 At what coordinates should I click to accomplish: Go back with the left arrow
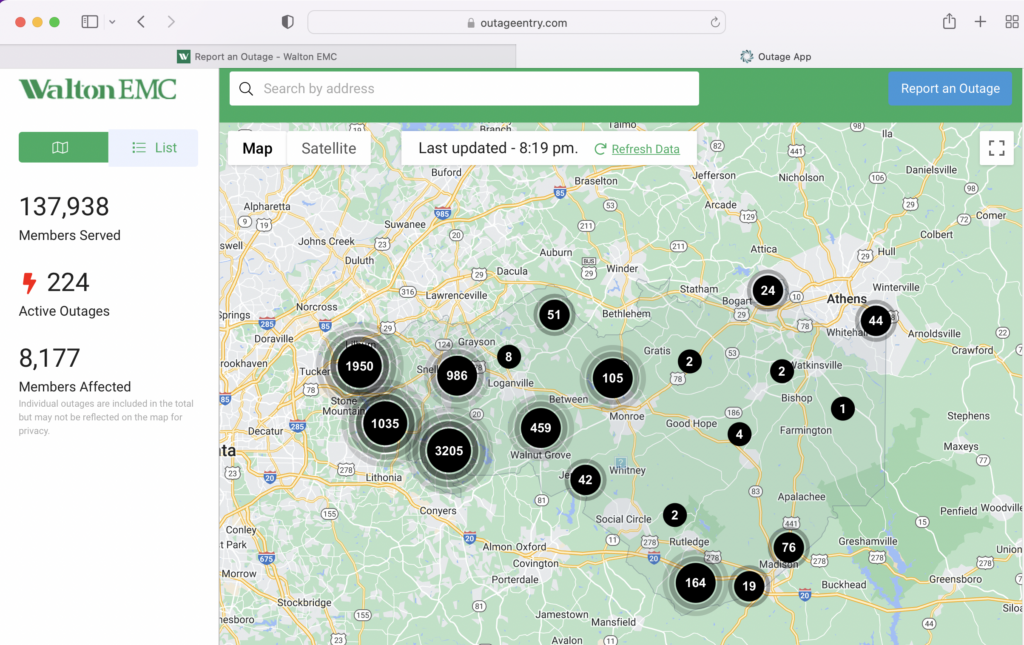(141, 22)
